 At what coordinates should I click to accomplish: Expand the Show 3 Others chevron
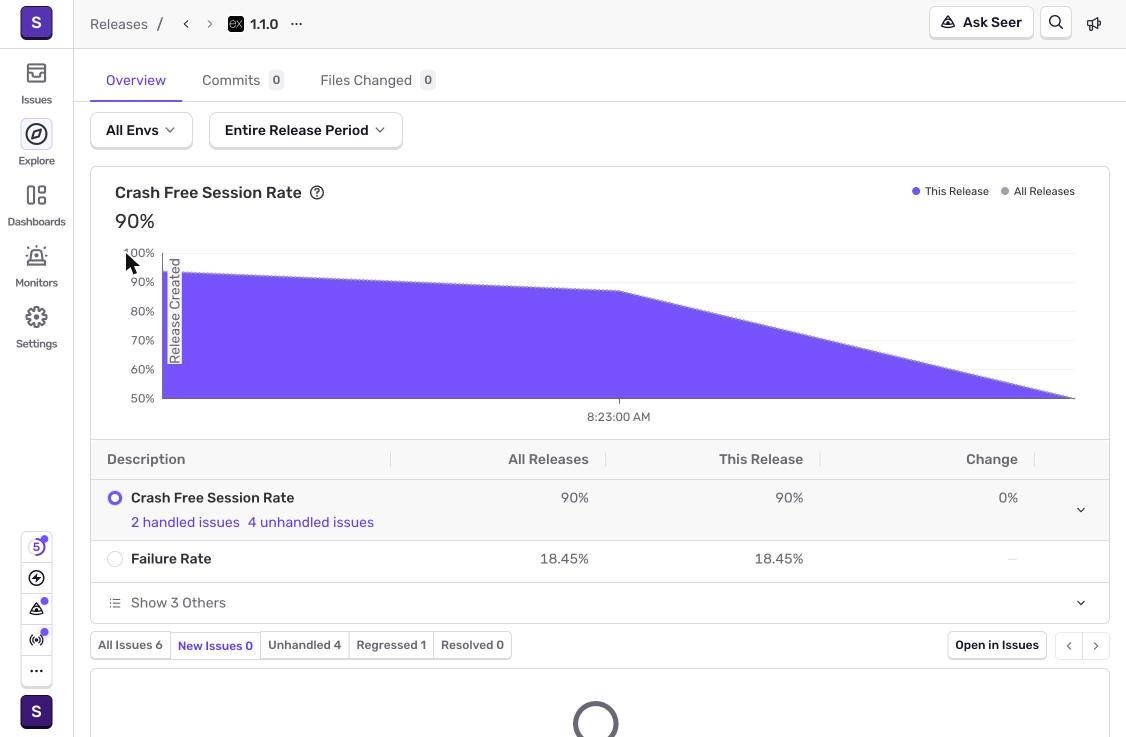[x=1081, y=603]
